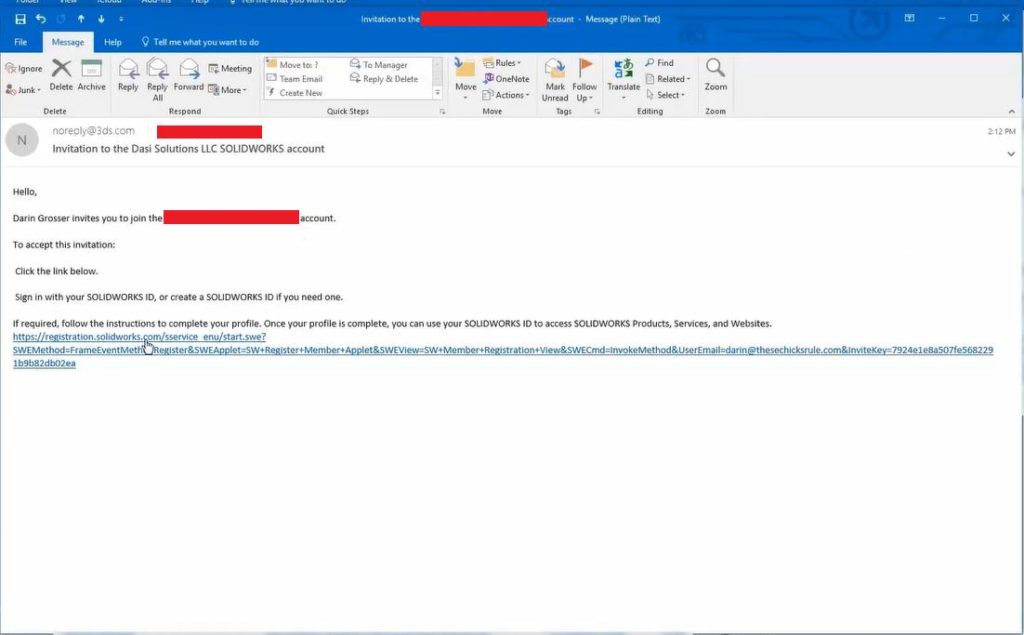Image resolution: width=1024 pixels, height=635 pixels.
Task: Expand the Quick Steps gallery
Action: click(438, 93)
